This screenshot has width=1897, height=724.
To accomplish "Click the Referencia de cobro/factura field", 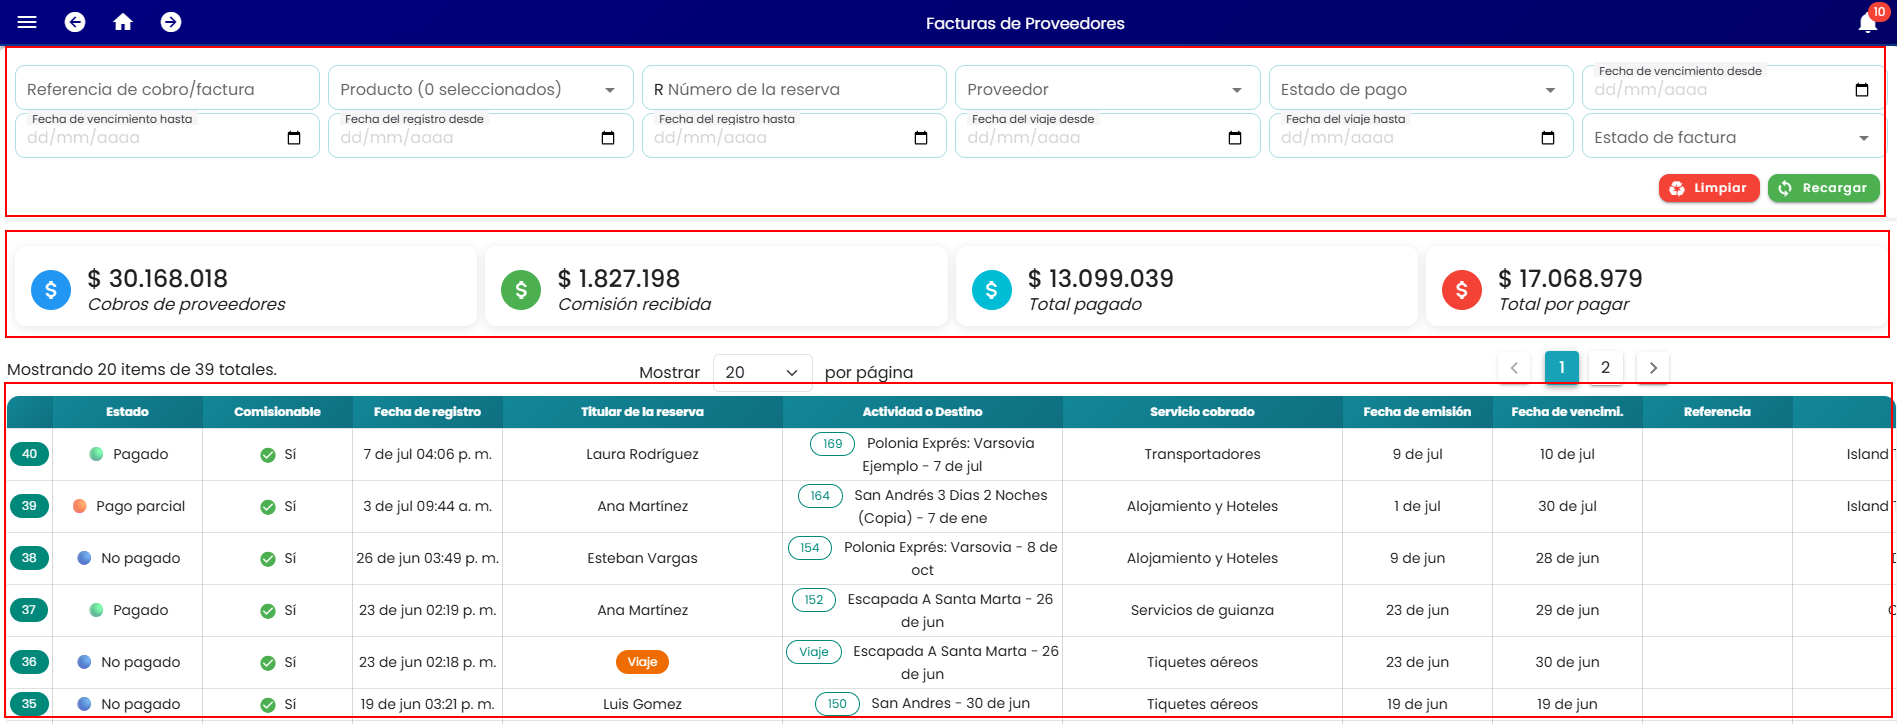I will (167, 88).
